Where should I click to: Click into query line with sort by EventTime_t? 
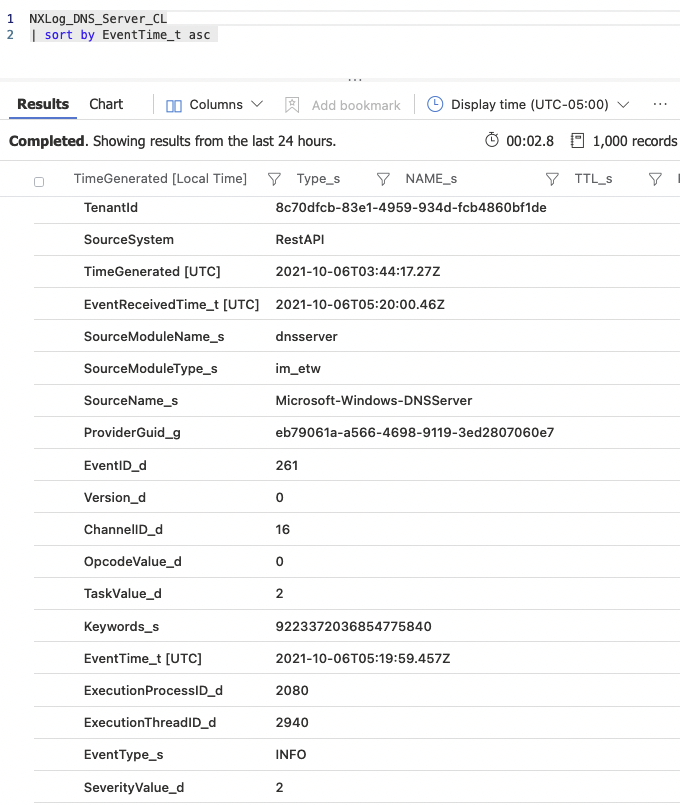click(x=120, y=35)
